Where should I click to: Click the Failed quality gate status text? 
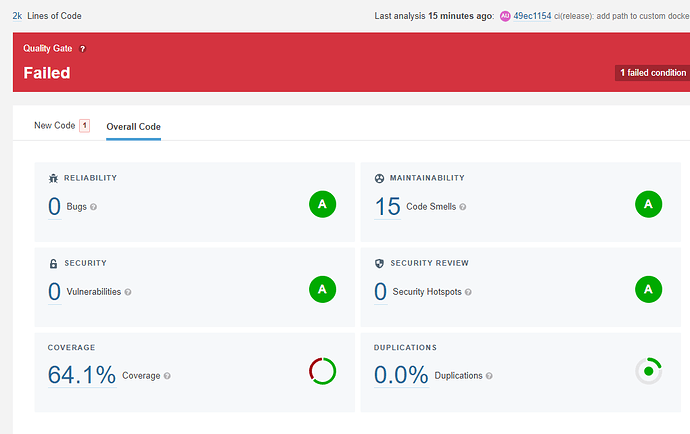point(47,73)
